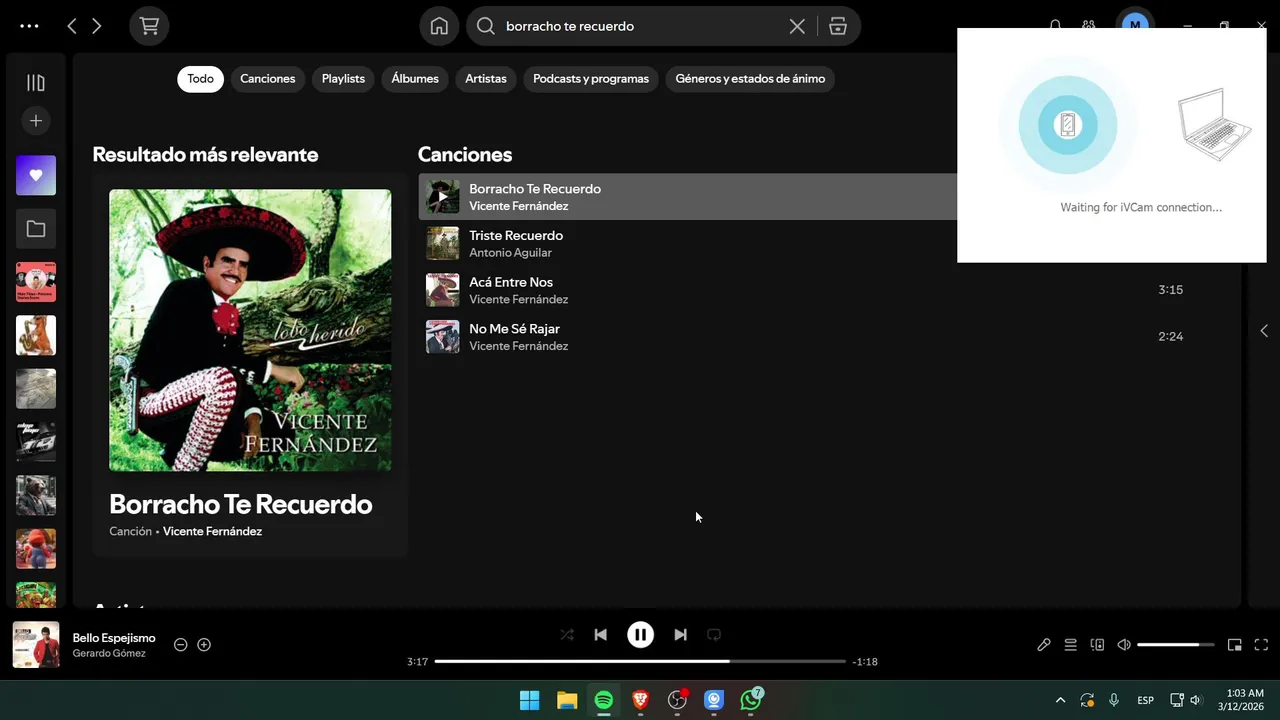Open File Explorer from taskbar
This screenshot has width=1280, height=720.
pyautogui.click(x=567, y=701)
